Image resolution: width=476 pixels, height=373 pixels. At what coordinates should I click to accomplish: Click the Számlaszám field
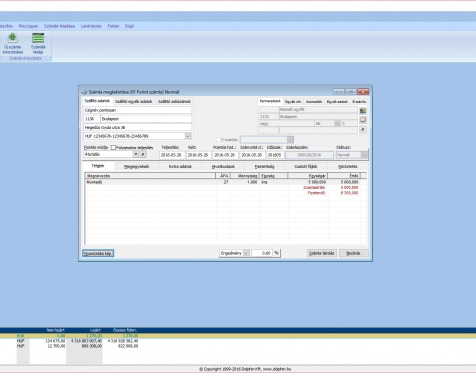point(309,155)
